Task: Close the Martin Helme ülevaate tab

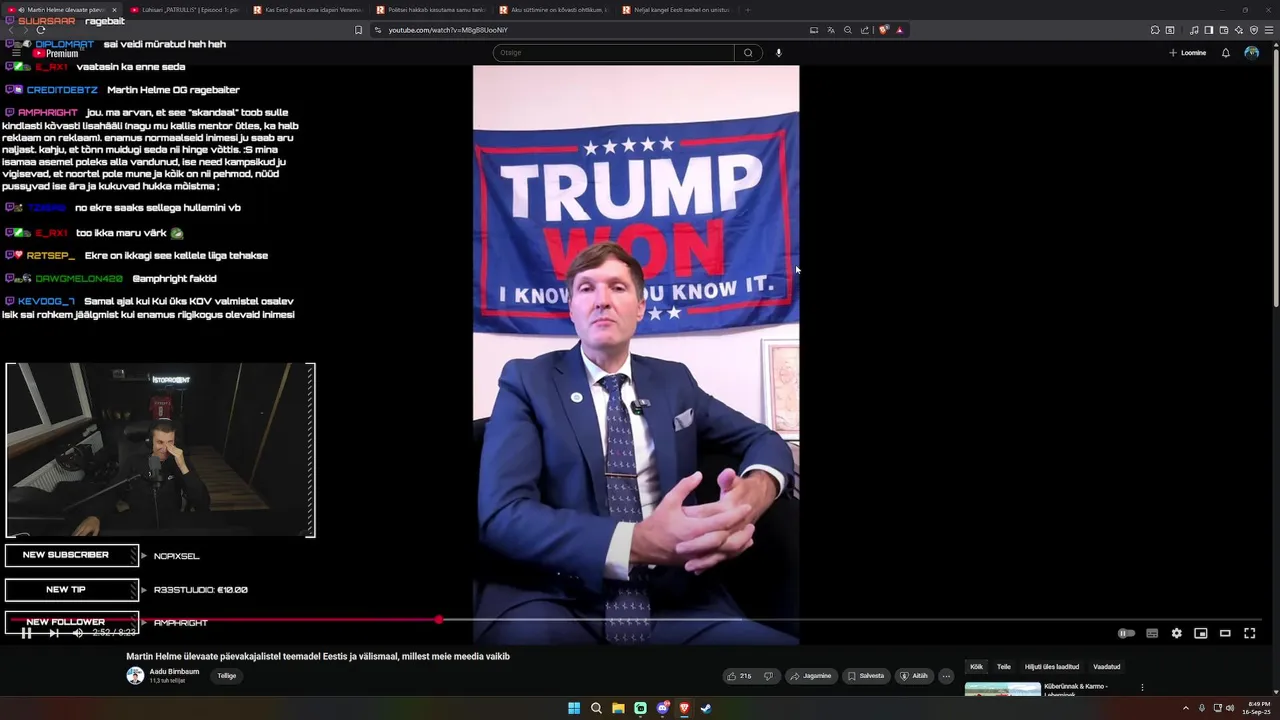Action: 113,10
